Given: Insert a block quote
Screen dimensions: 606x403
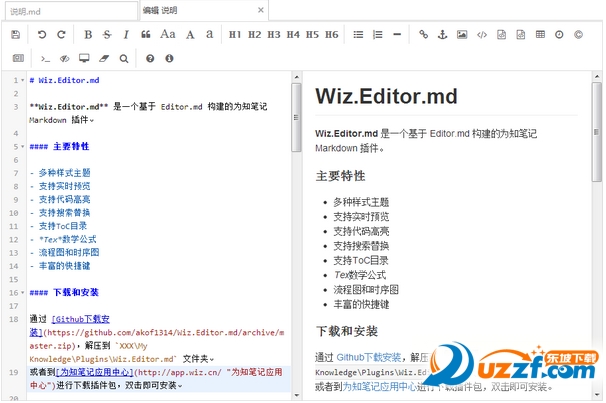Looking at the screenshot, I should (146, 35).
